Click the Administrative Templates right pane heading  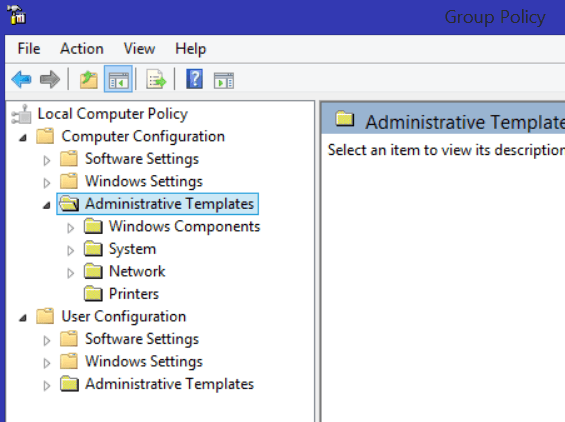pyautogui.click(x=465, y=122)
